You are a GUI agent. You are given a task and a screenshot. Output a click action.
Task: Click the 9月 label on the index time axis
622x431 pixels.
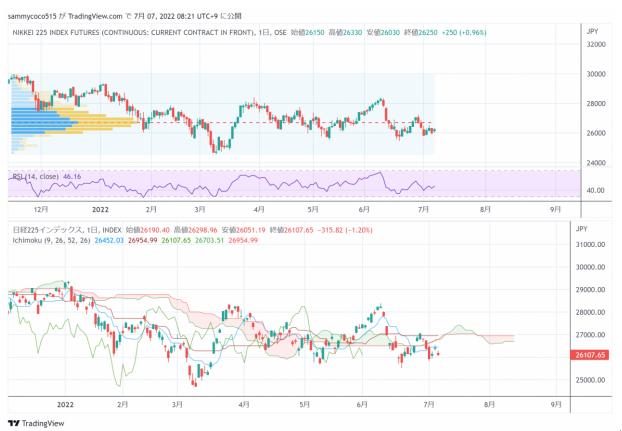pyautogui.click(x=556, y=404)
